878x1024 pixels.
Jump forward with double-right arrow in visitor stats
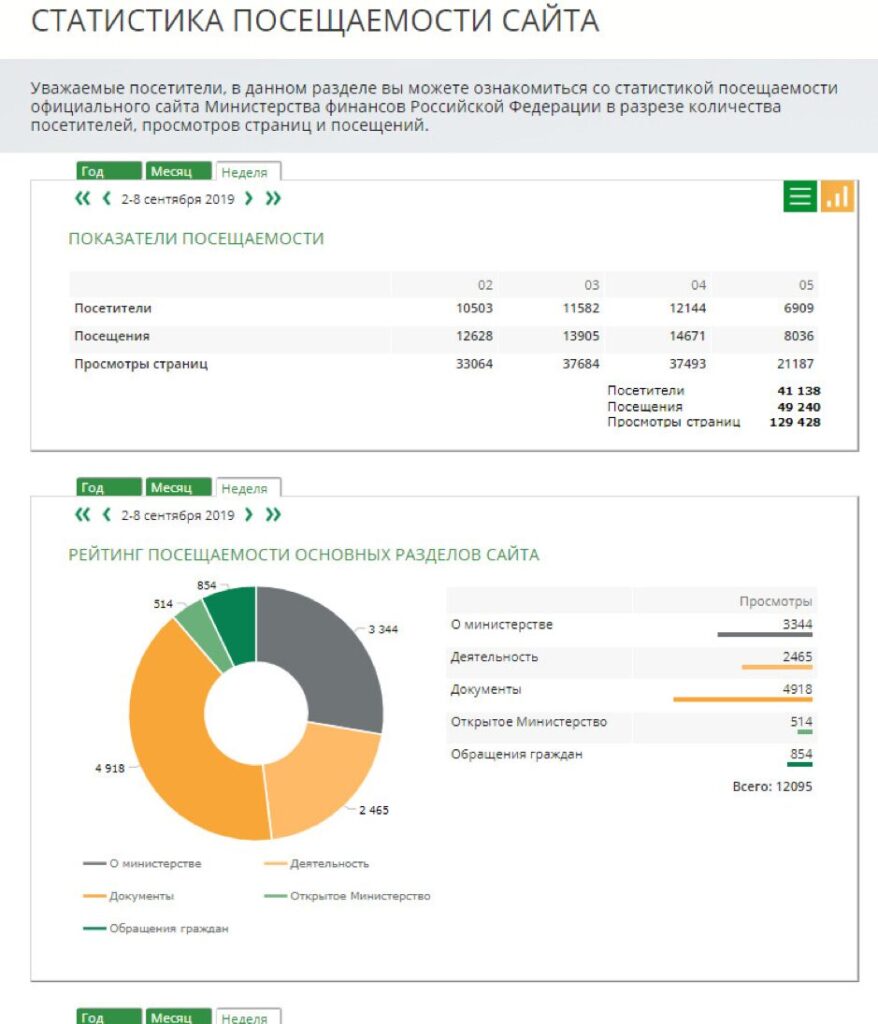pos(272,199)
